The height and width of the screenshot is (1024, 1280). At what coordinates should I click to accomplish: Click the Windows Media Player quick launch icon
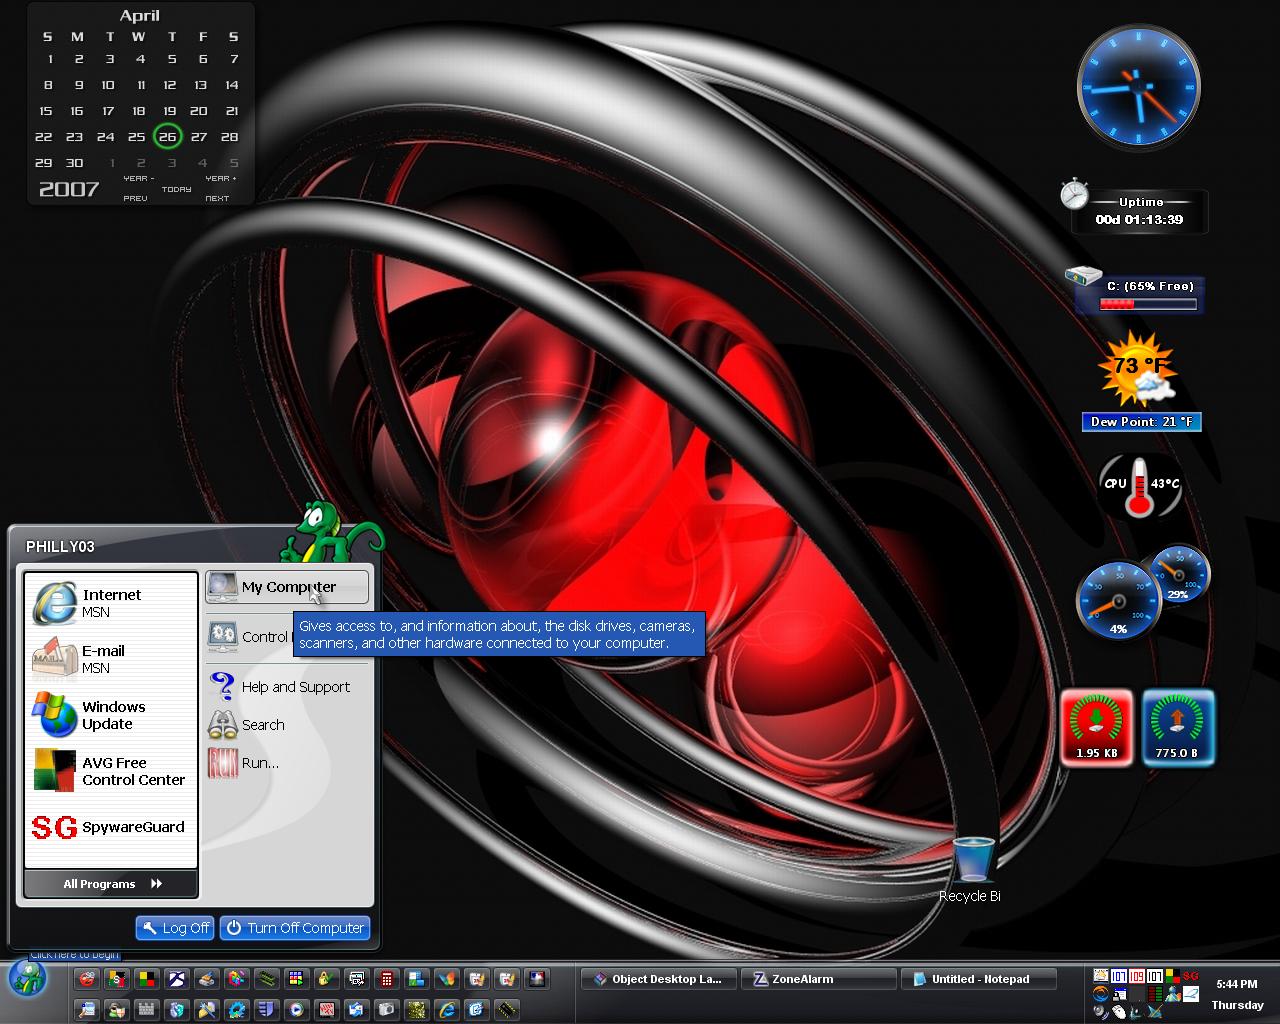coord(296,1009)
